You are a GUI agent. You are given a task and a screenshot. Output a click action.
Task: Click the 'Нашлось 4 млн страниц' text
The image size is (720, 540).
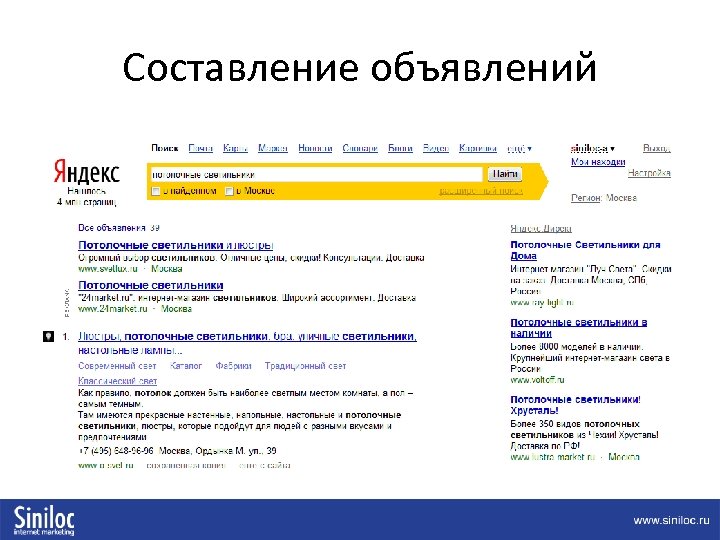[87, 196]
